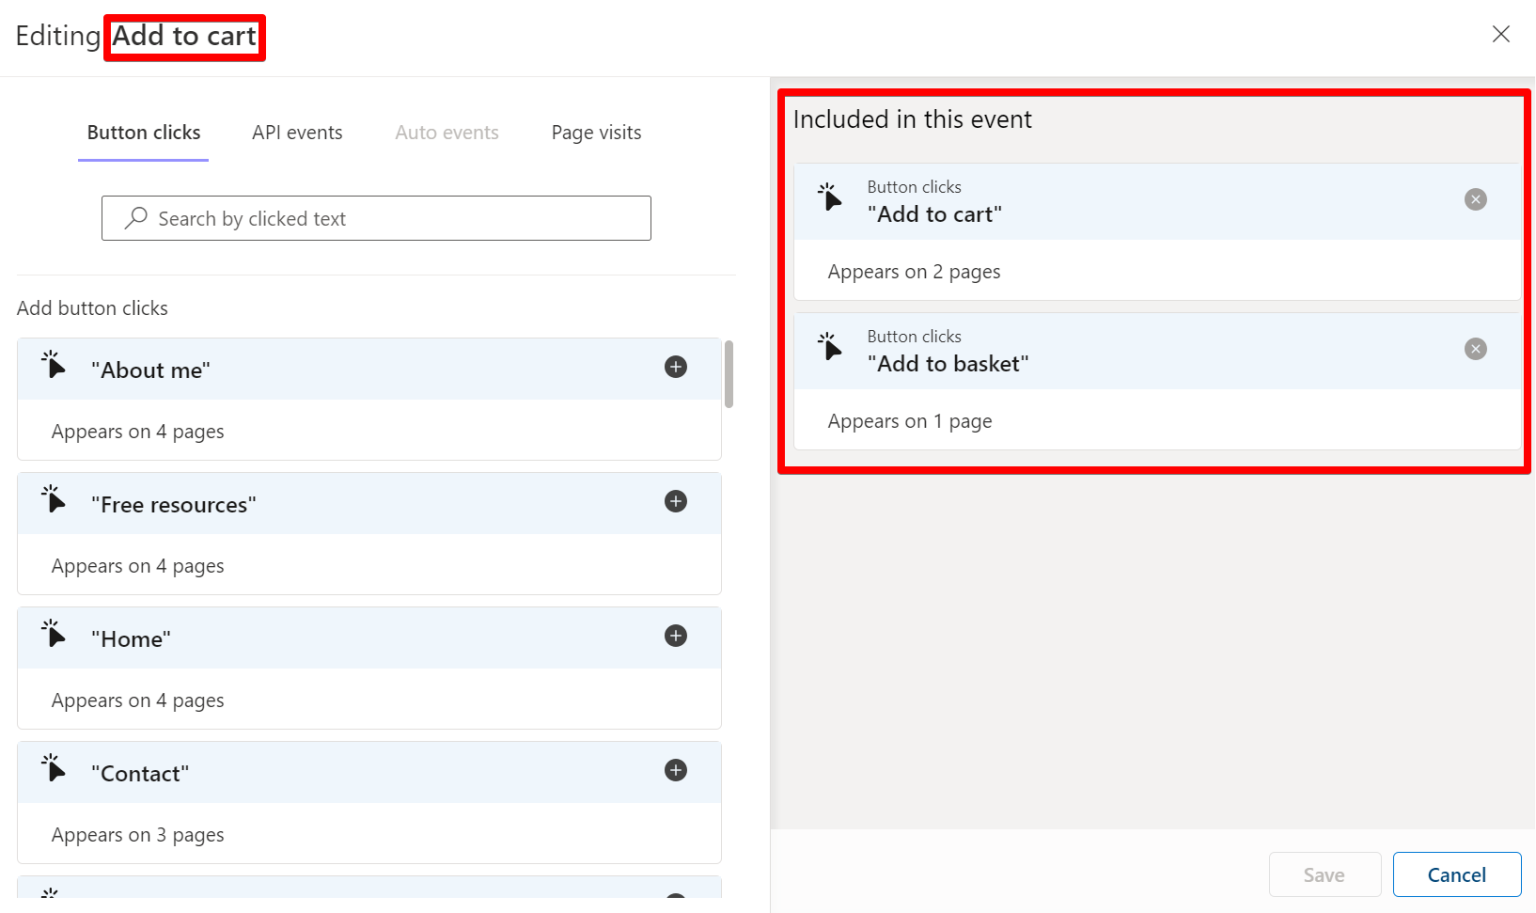This screenshot has height=913, width=1536.
Task: Remove "Add to basket" from included events
Action: 1475,349
